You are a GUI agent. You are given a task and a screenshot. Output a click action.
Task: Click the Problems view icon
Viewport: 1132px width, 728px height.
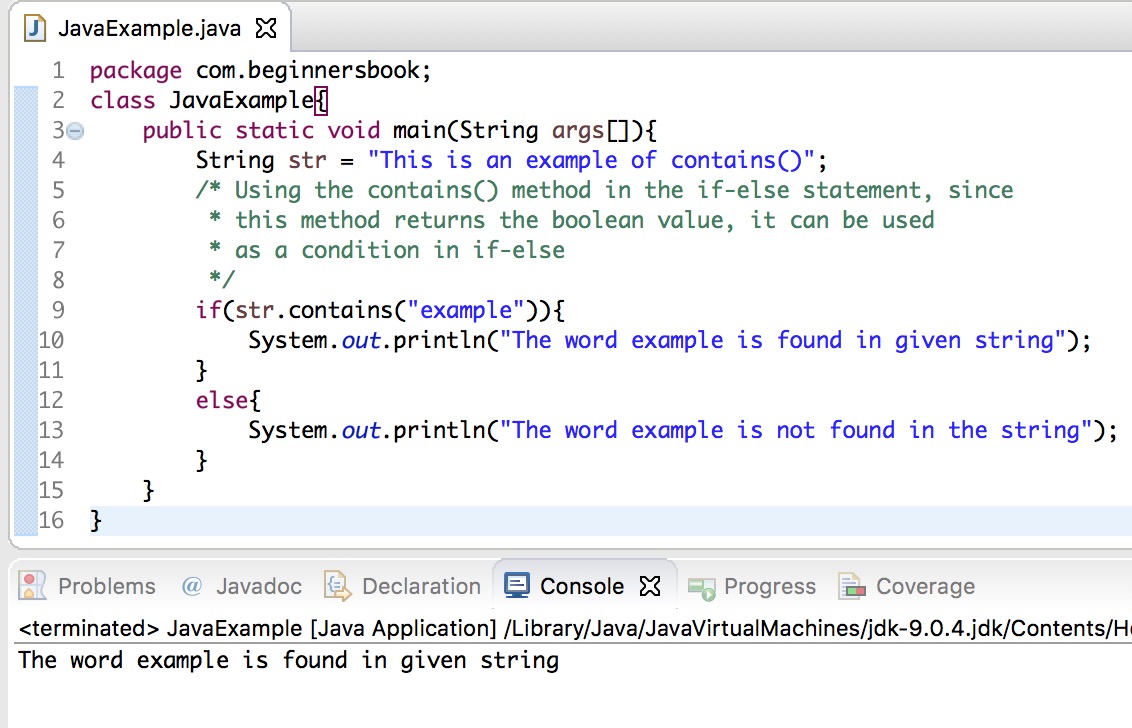[32, 586]
